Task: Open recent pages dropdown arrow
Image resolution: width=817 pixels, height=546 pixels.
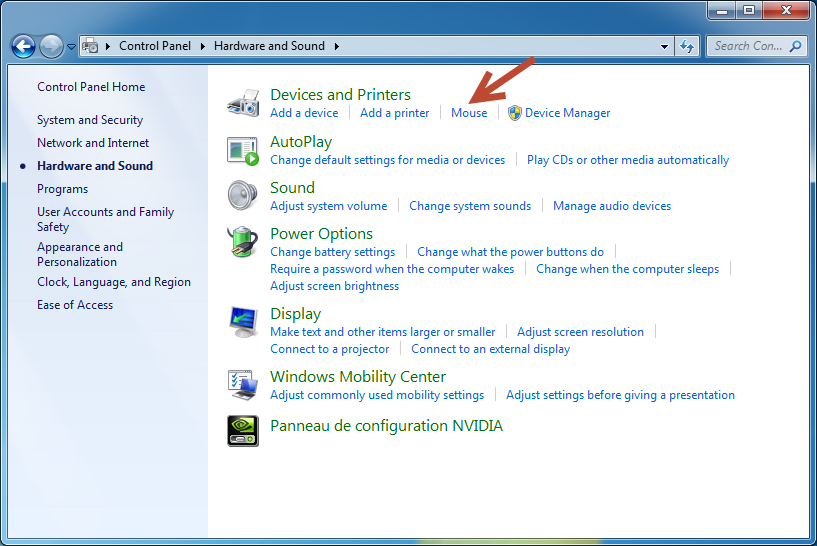Action: [x=71, y=47]
